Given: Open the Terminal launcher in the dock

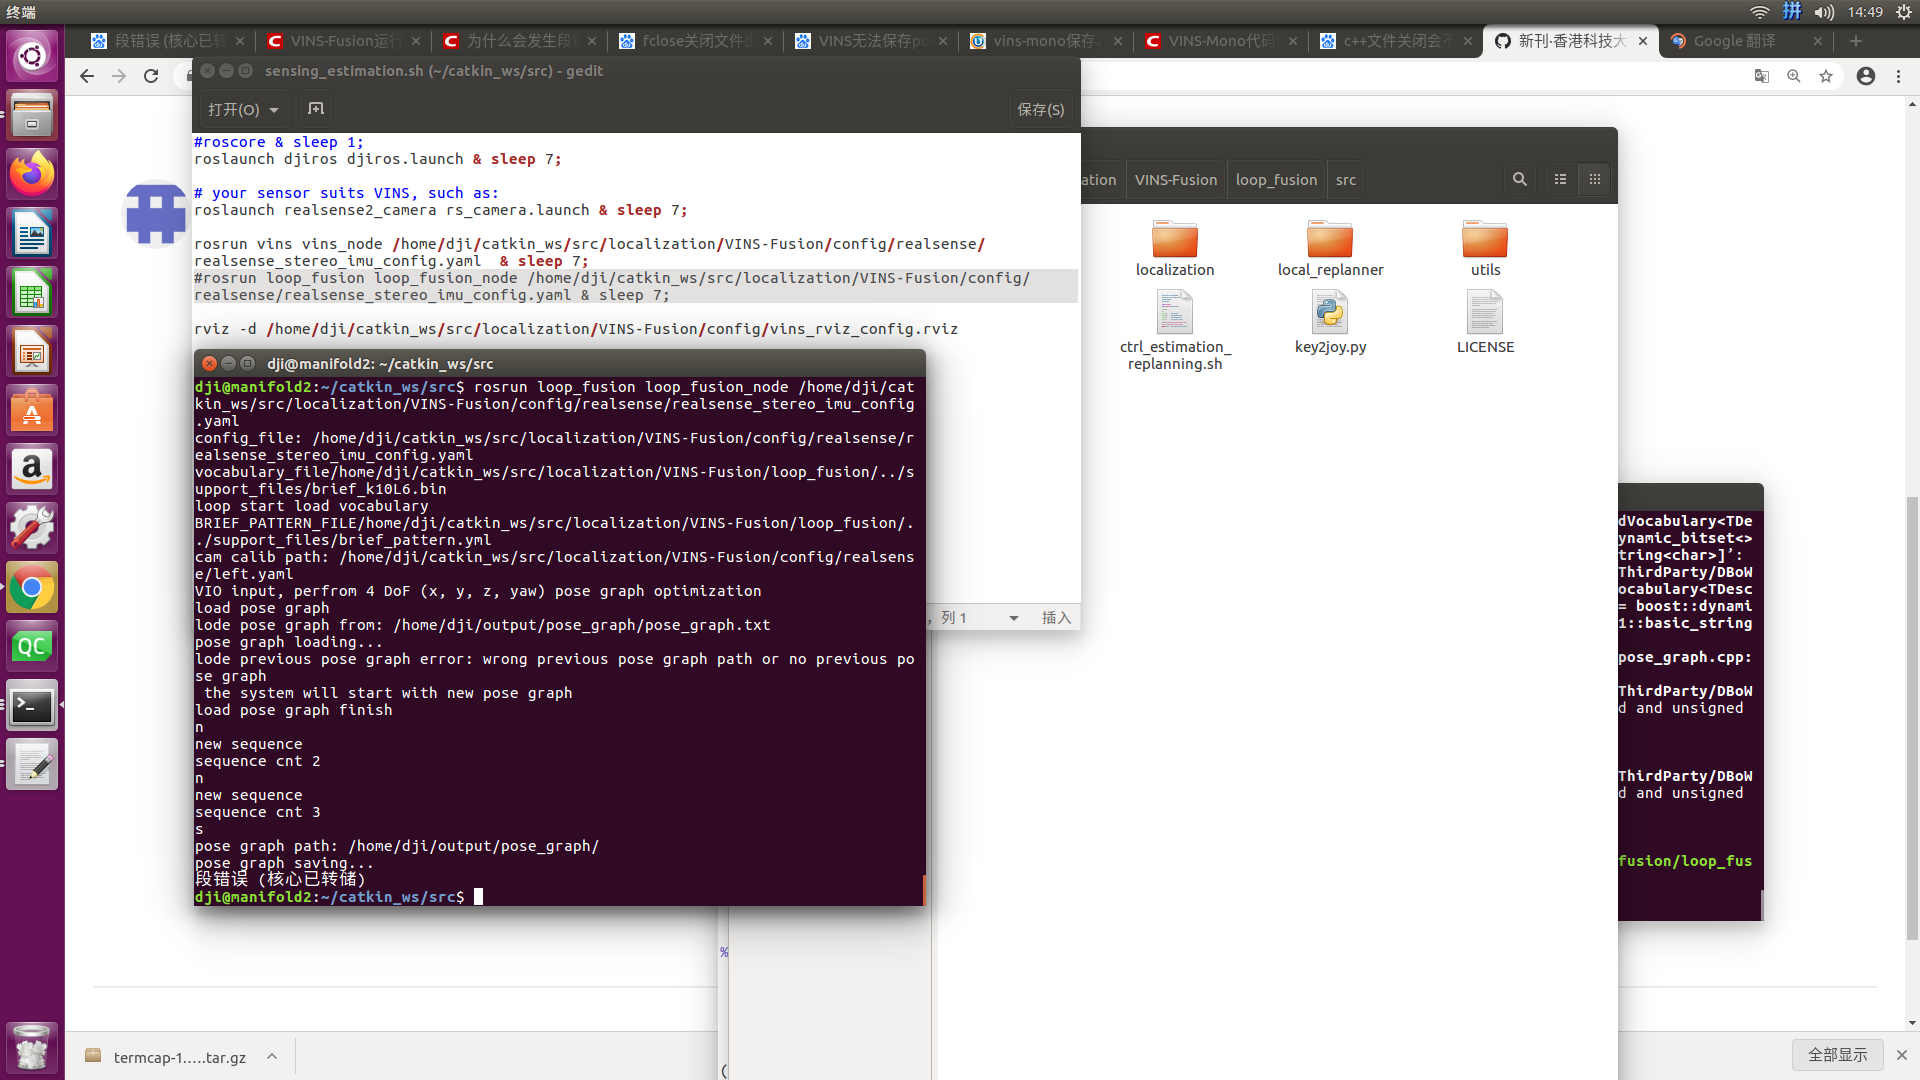Looking at the screenshot, I should coord(31,705).
